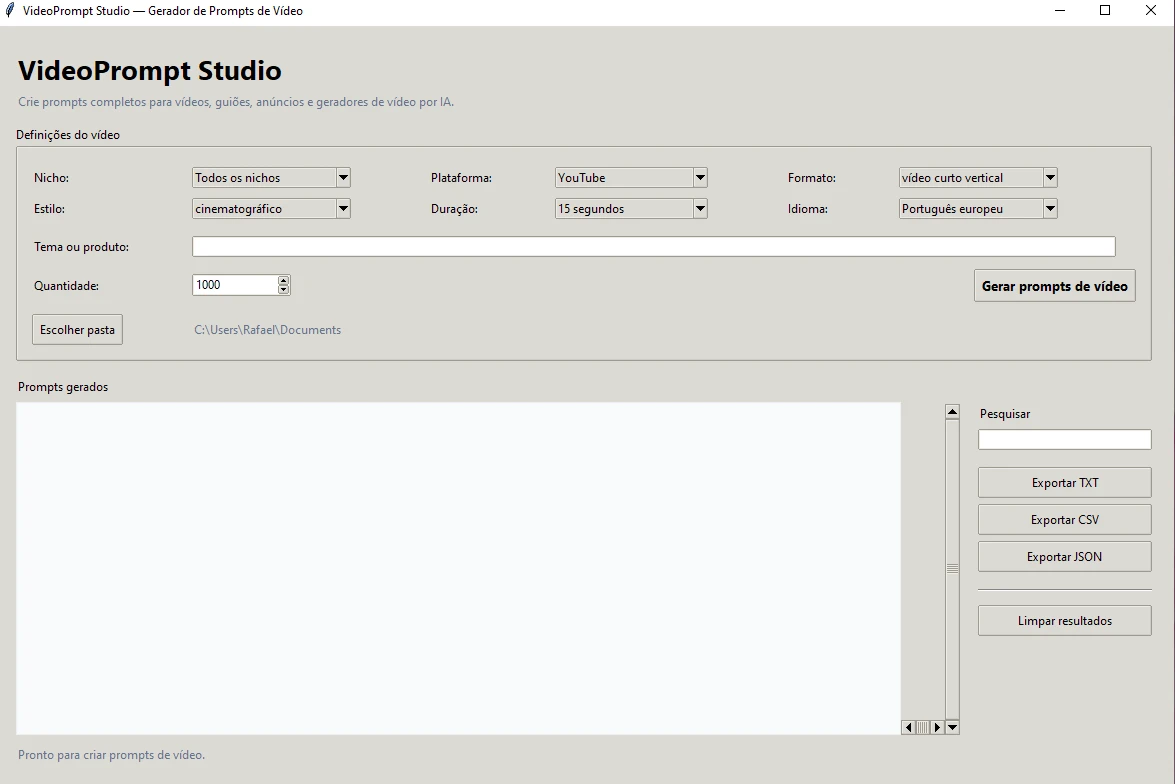Click the 'Idioma:' label
The height and width of the screenshot is (784, 1175).
[x=808, y=208]
